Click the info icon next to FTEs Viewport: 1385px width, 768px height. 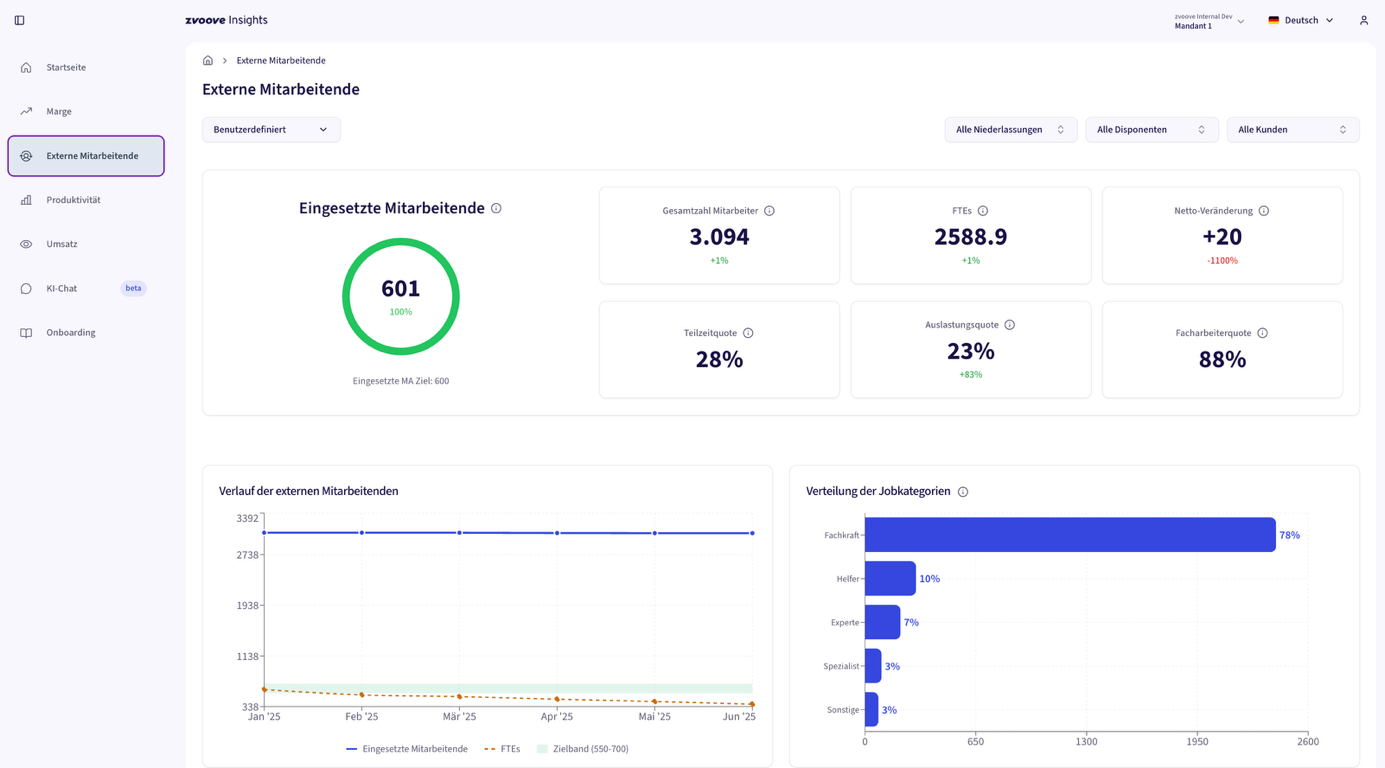point(983,211)
